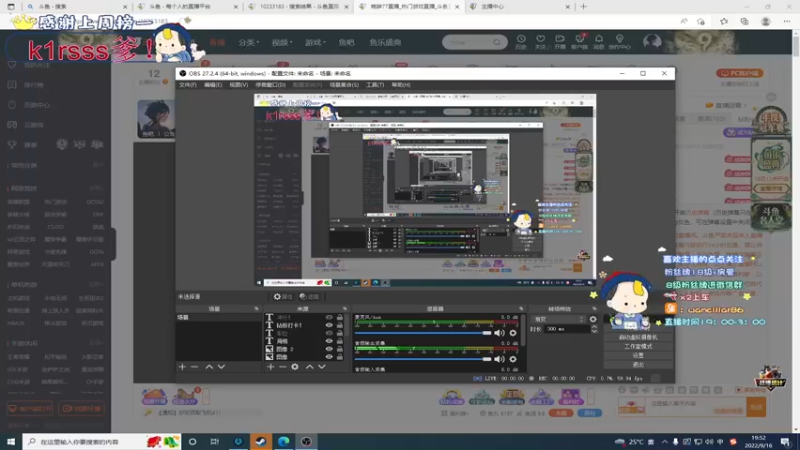Open the user avatar in Douyu header
Image resolution: width=800 pixels, height=450 pixels.
652,41
